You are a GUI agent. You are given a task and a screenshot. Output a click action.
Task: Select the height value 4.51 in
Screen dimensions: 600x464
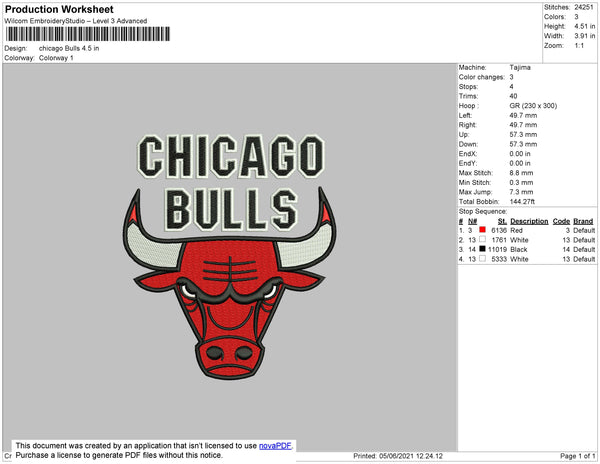click(x=585, y=26)
